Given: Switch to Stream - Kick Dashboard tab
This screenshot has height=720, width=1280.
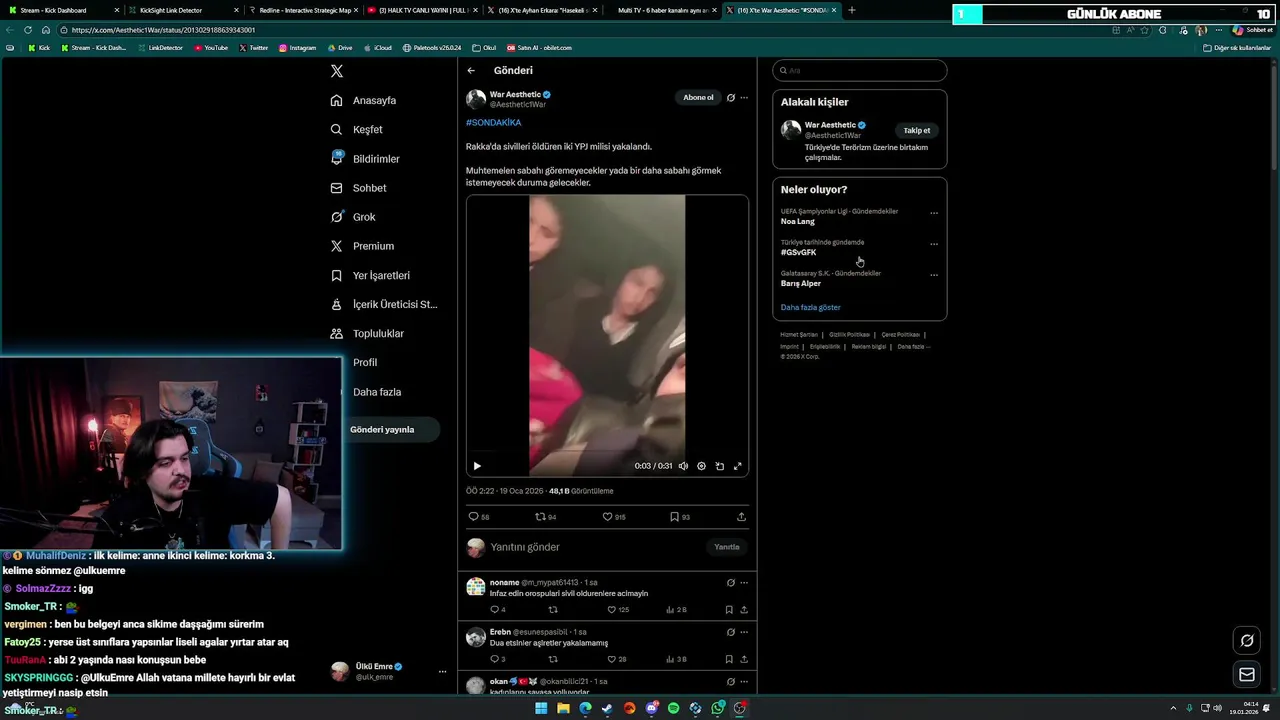Looking at the screenshot, I should point(62,10).
